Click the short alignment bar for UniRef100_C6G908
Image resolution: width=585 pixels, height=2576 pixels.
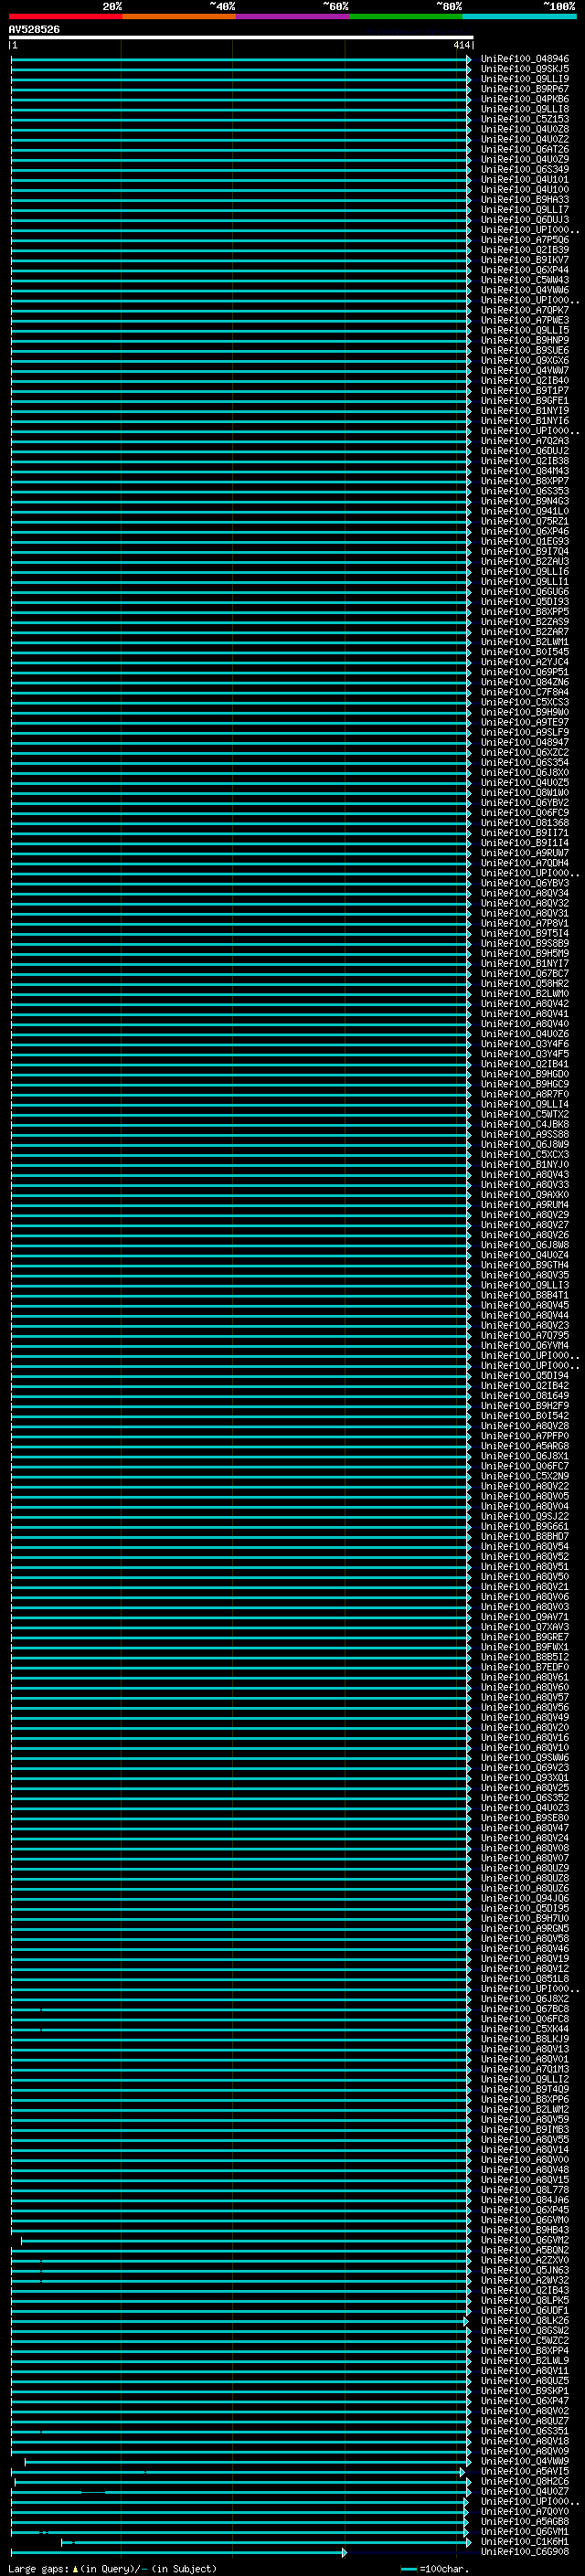[179, 2552]
